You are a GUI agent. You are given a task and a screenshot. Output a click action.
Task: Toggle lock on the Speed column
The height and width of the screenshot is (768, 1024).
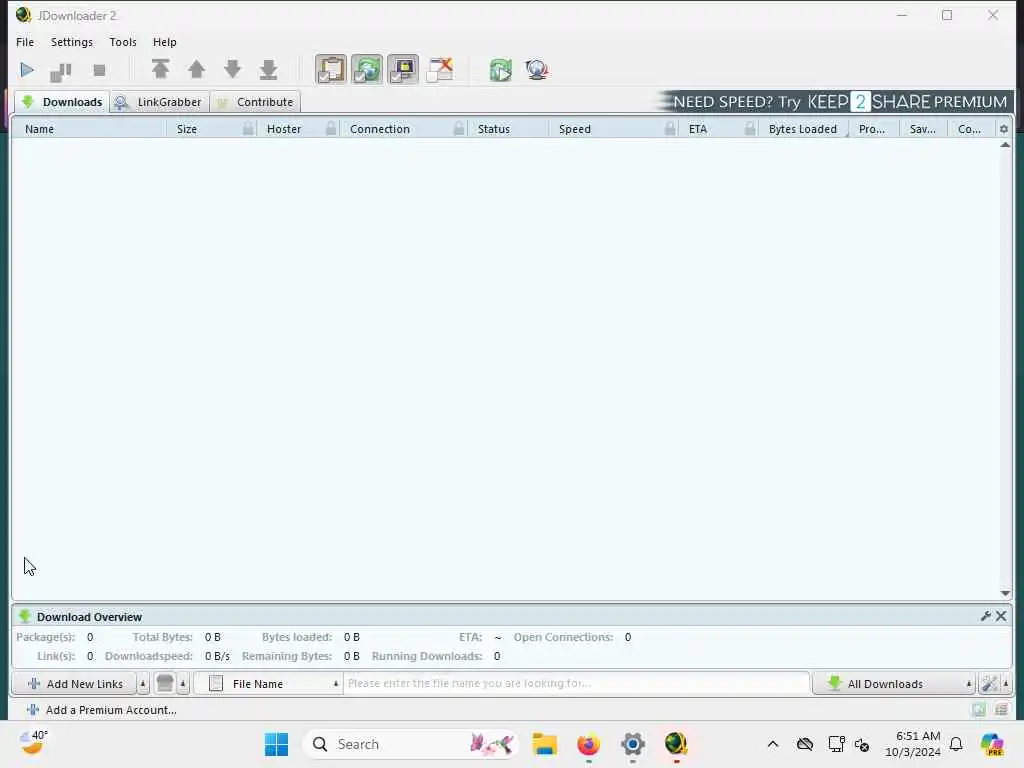(669, 129)
